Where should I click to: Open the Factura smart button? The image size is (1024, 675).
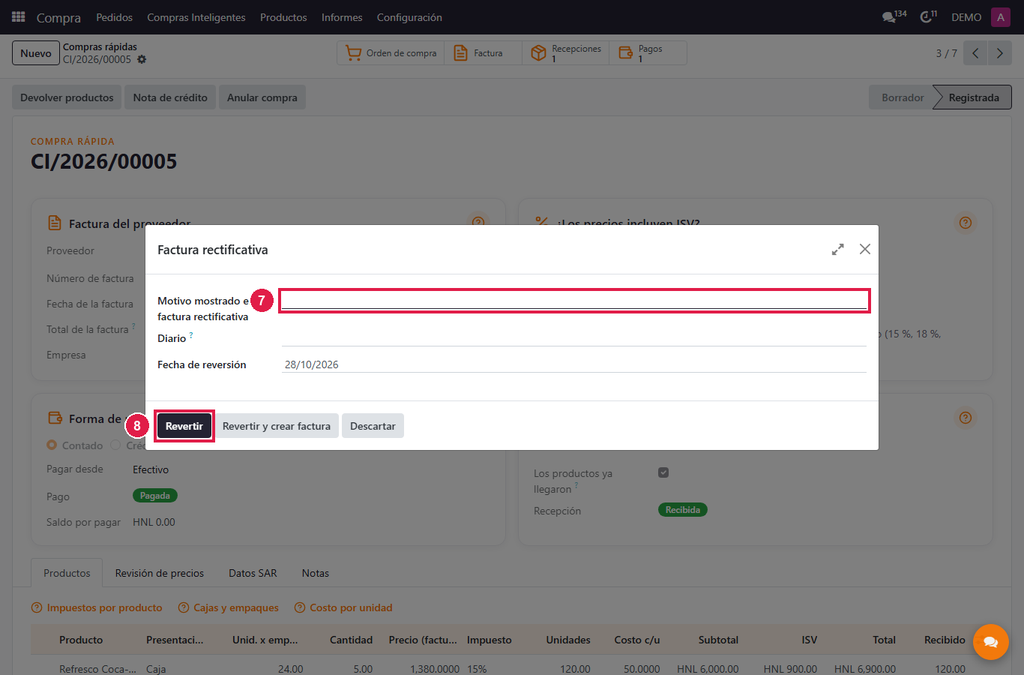(483, 53)
